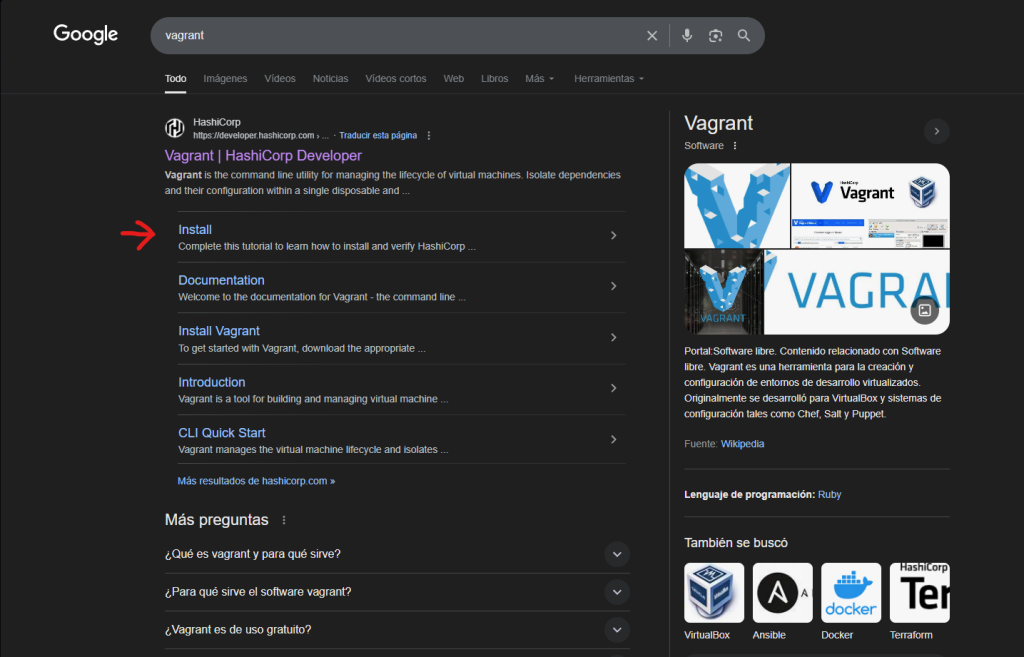Clear the search box with X icon
The image size is (1024, 657).
[652, 36]
